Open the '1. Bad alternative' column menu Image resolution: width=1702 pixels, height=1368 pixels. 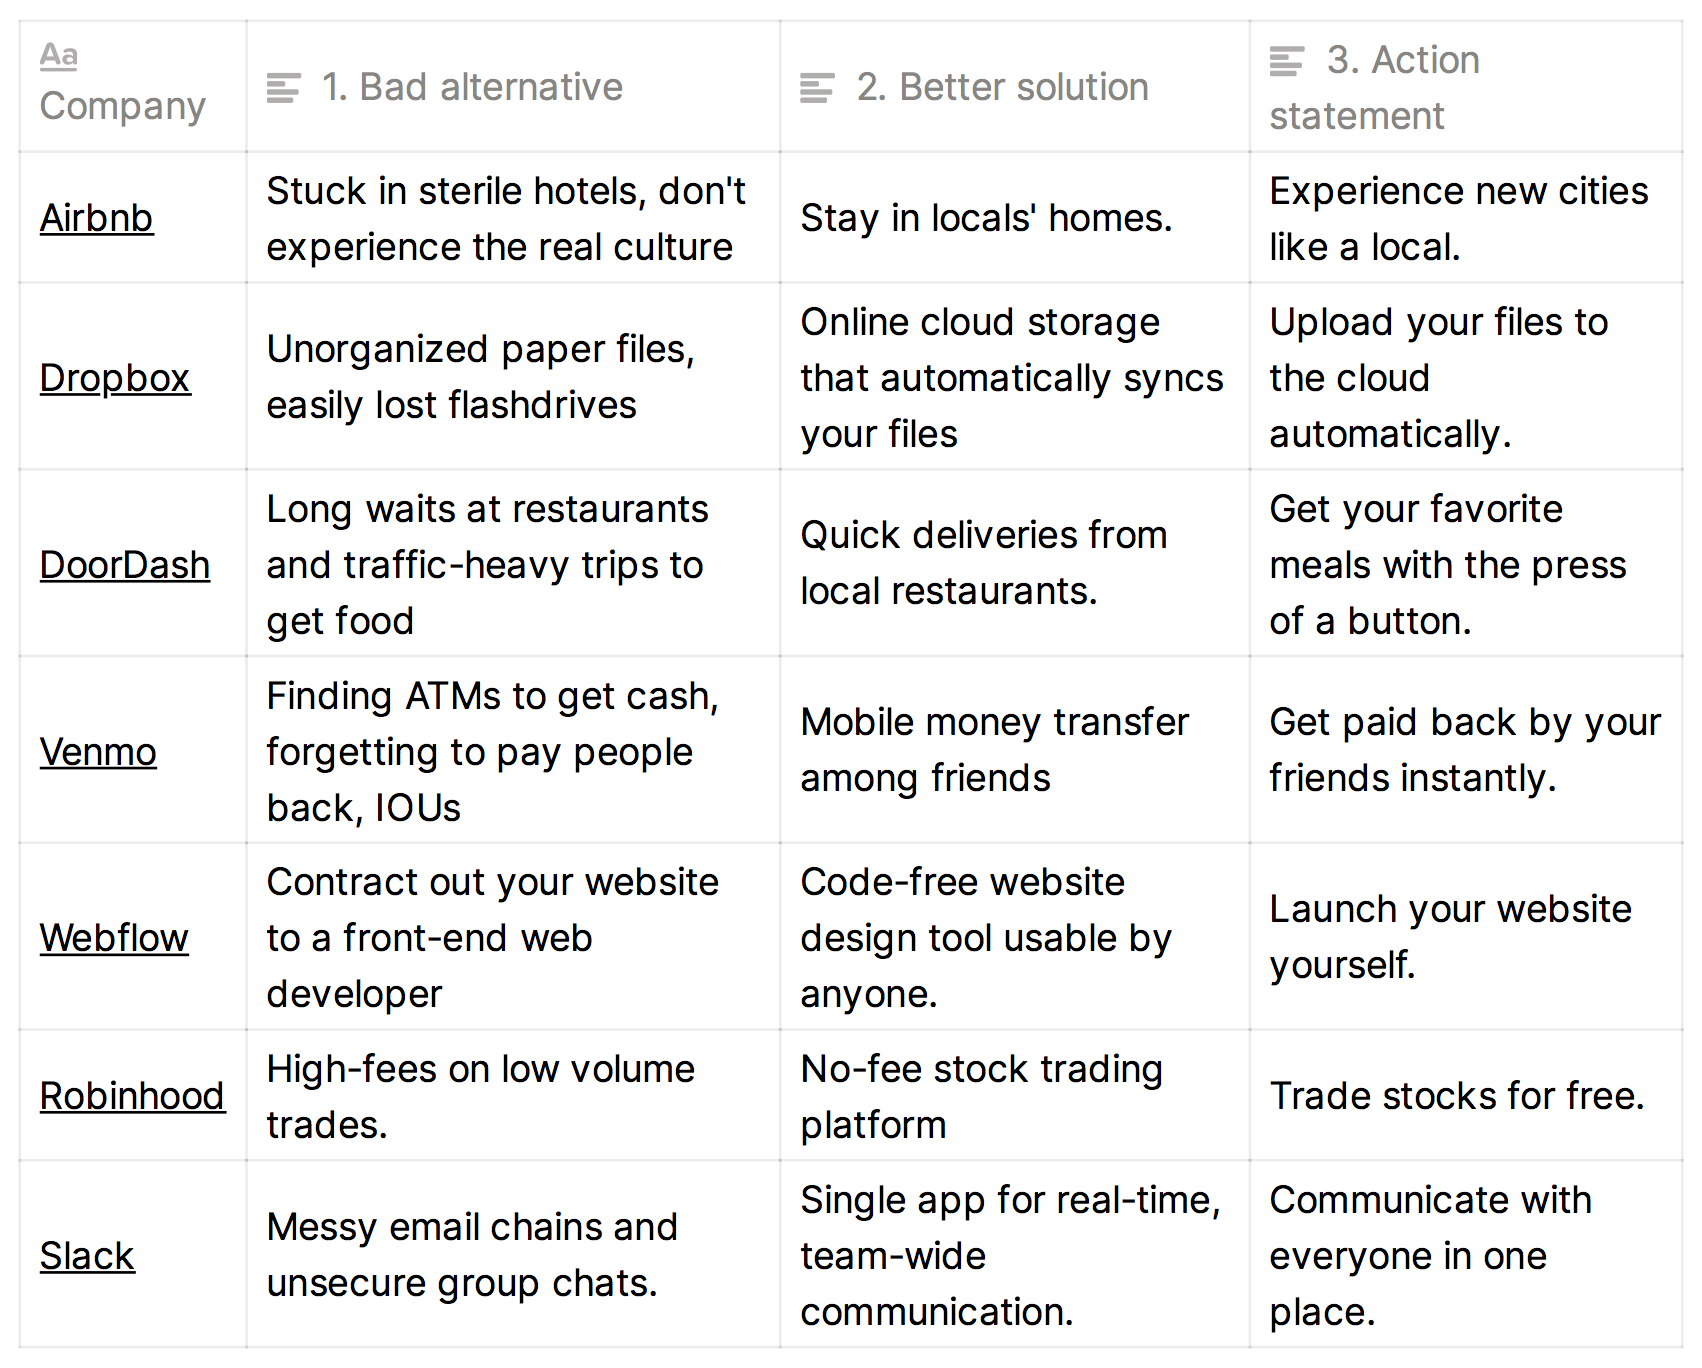click(471, 86)
